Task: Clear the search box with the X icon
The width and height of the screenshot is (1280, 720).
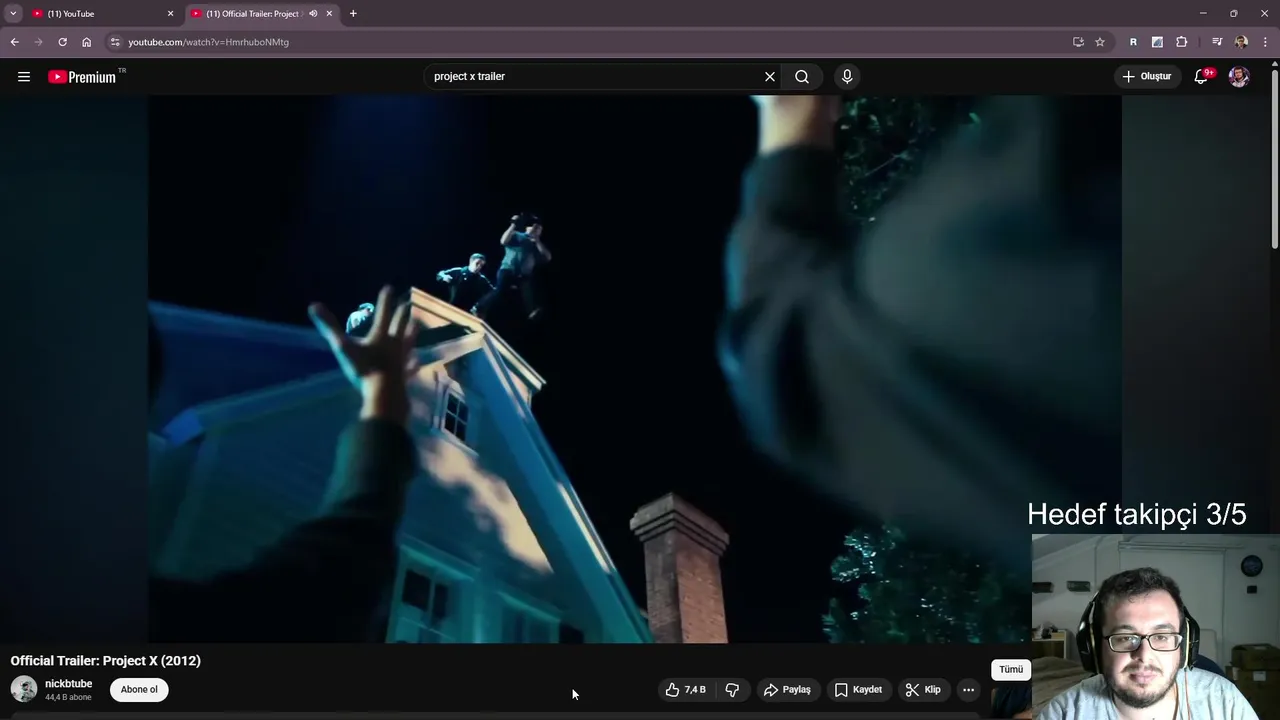Action: [770, 77]
